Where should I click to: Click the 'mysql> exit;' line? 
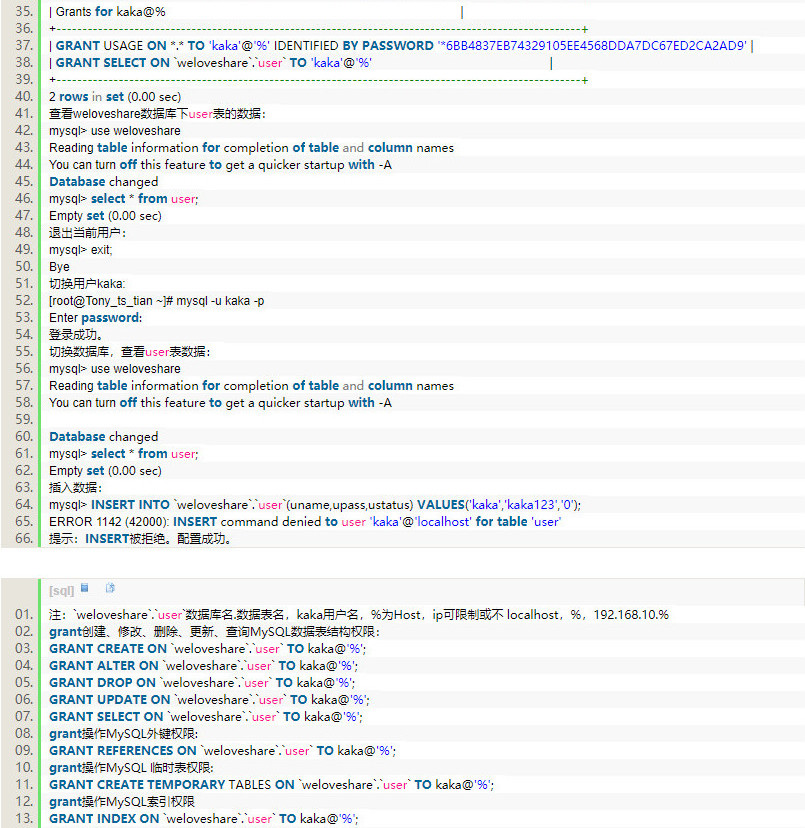[x=81, y=250]
